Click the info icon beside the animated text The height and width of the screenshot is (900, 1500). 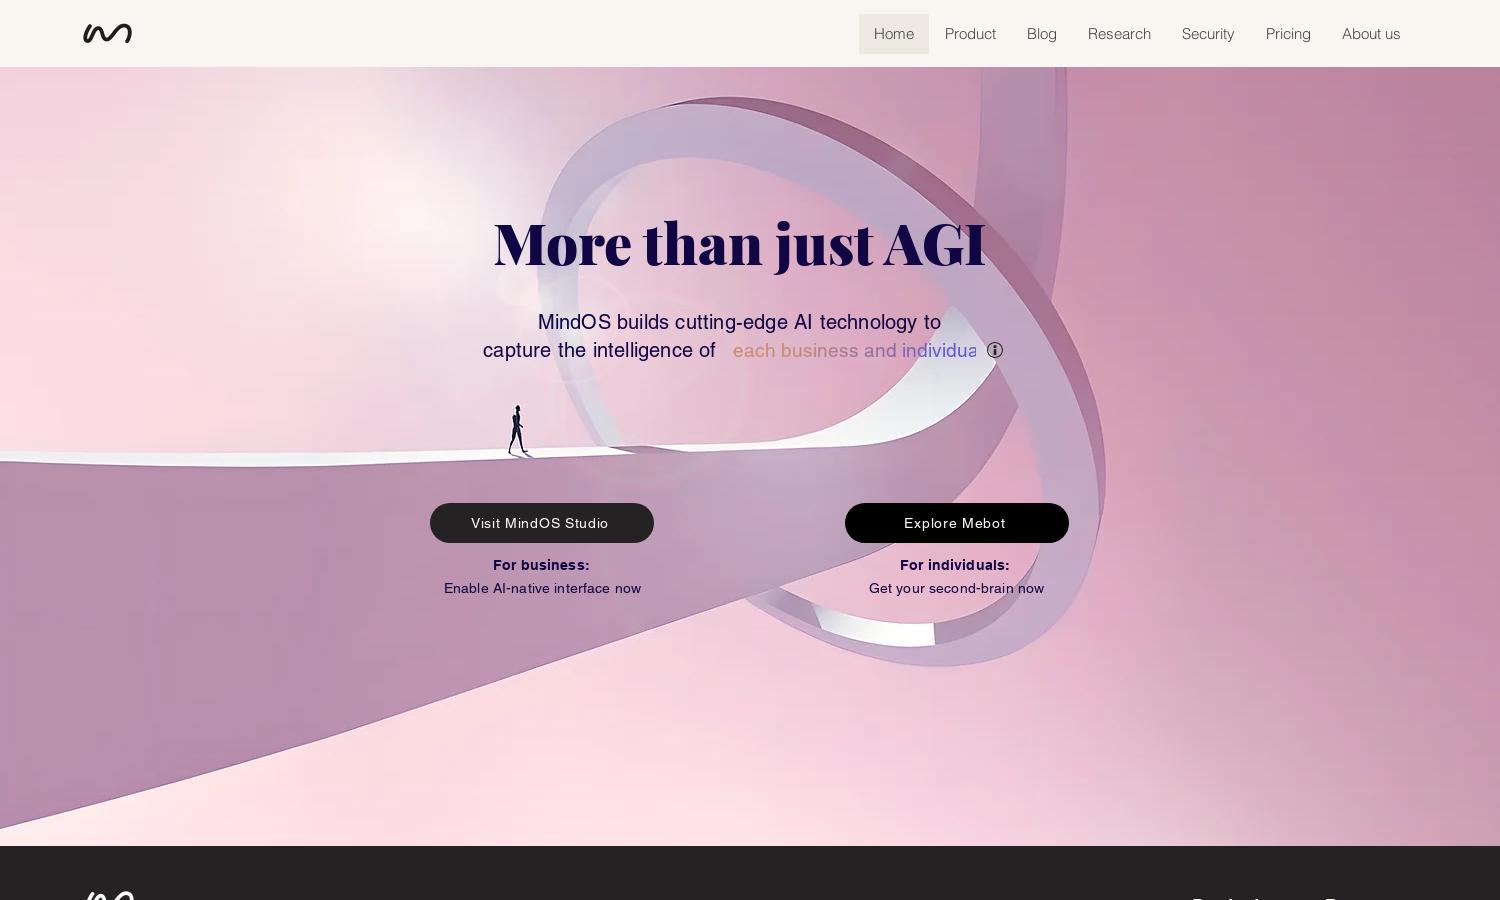click(995, 350)
